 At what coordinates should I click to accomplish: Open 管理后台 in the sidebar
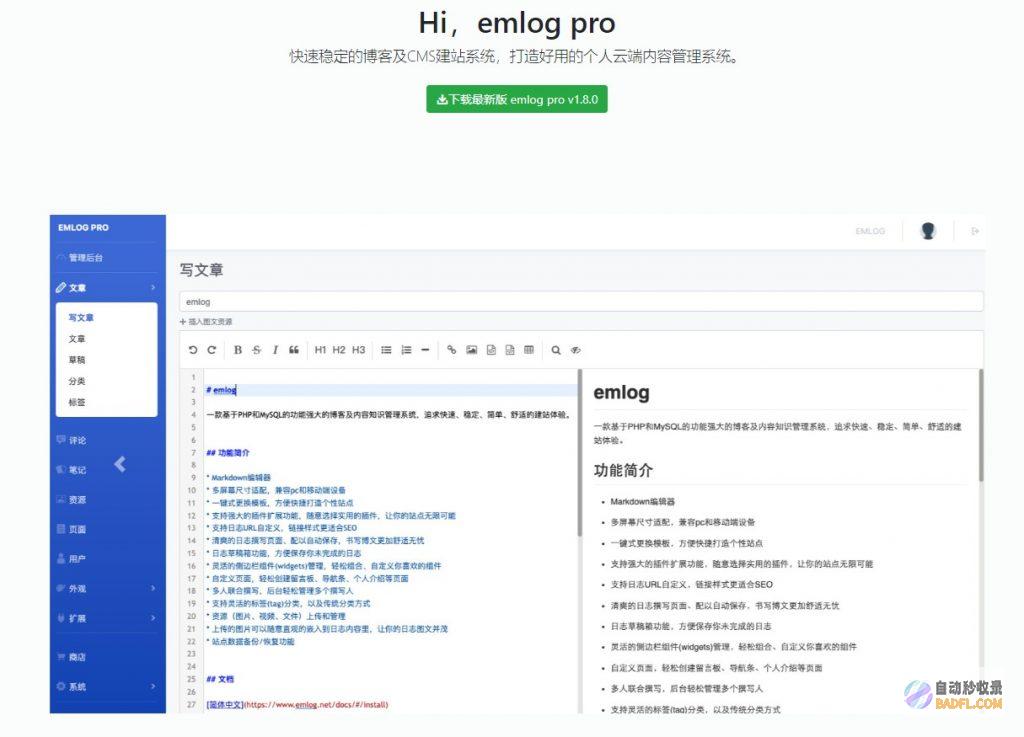click(86, 258)
